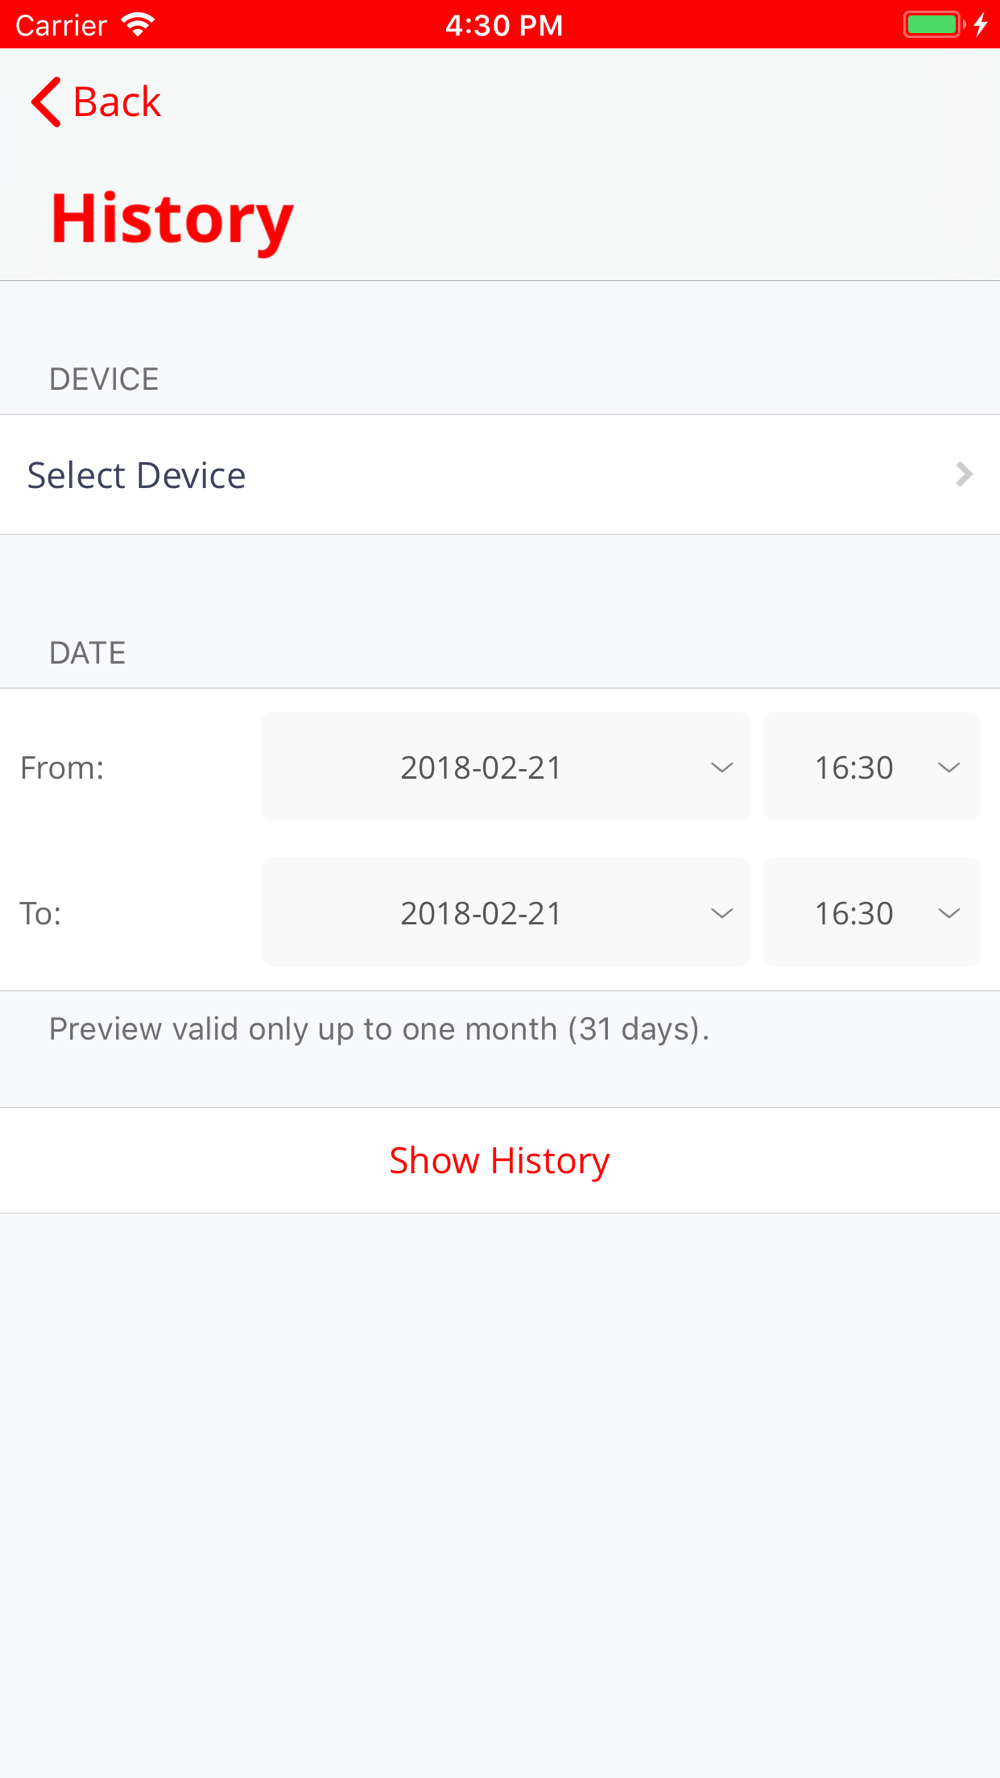Tap the gray disclosure chevron beside Select Device
1000x1778 pixels.
(964, 474)
